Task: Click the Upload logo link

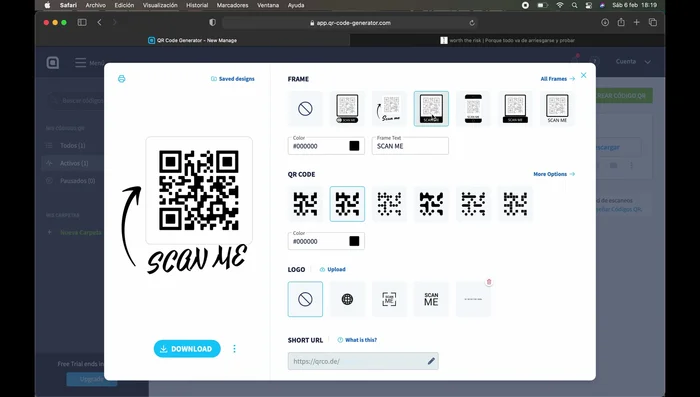Action: click(333, 269)
